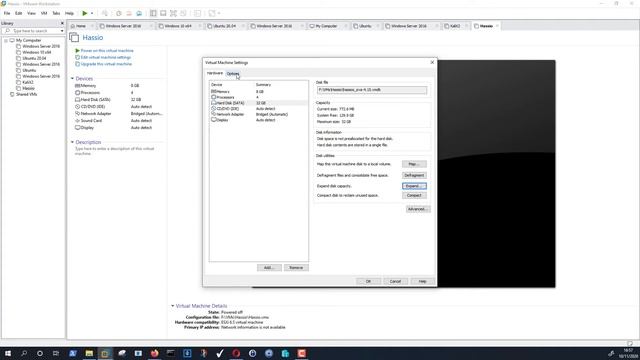Screen dimensions: 640x360
Task: Open the power options dropdown arrow
Action: pyautogui.click(x=91, y=13)
